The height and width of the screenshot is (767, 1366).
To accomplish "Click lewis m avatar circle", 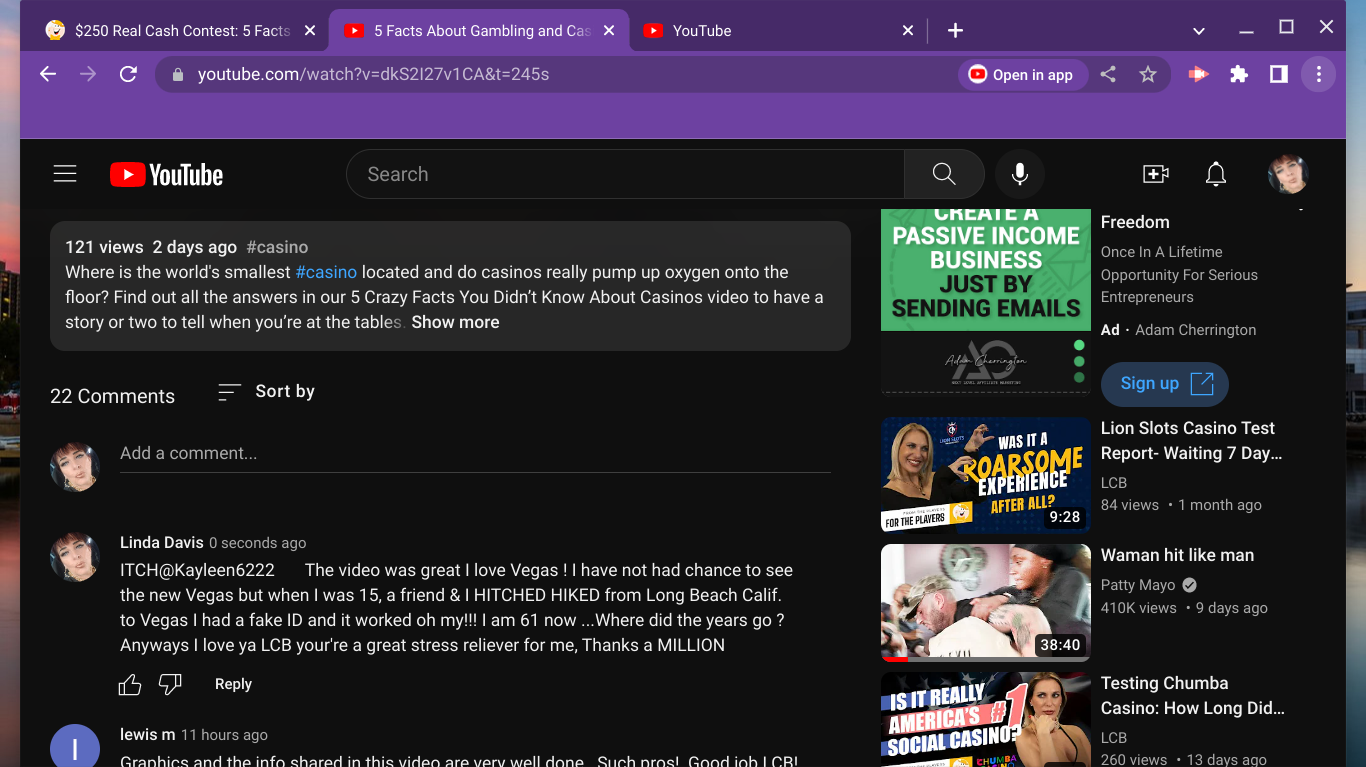I will pyautogui.click(x=75, y=745).
